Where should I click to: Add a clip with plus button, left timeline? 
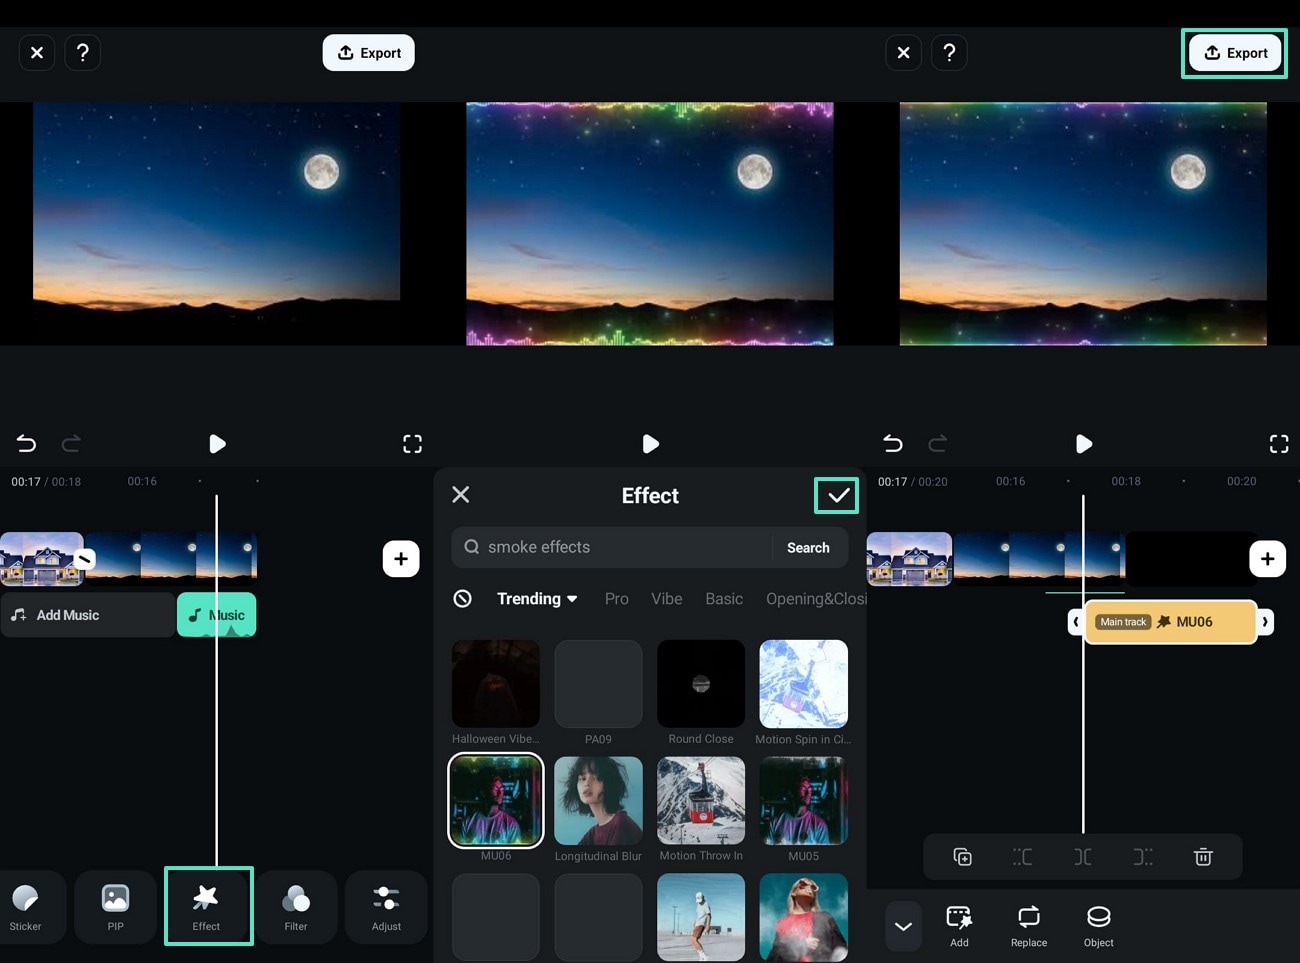tap(401, 559)
